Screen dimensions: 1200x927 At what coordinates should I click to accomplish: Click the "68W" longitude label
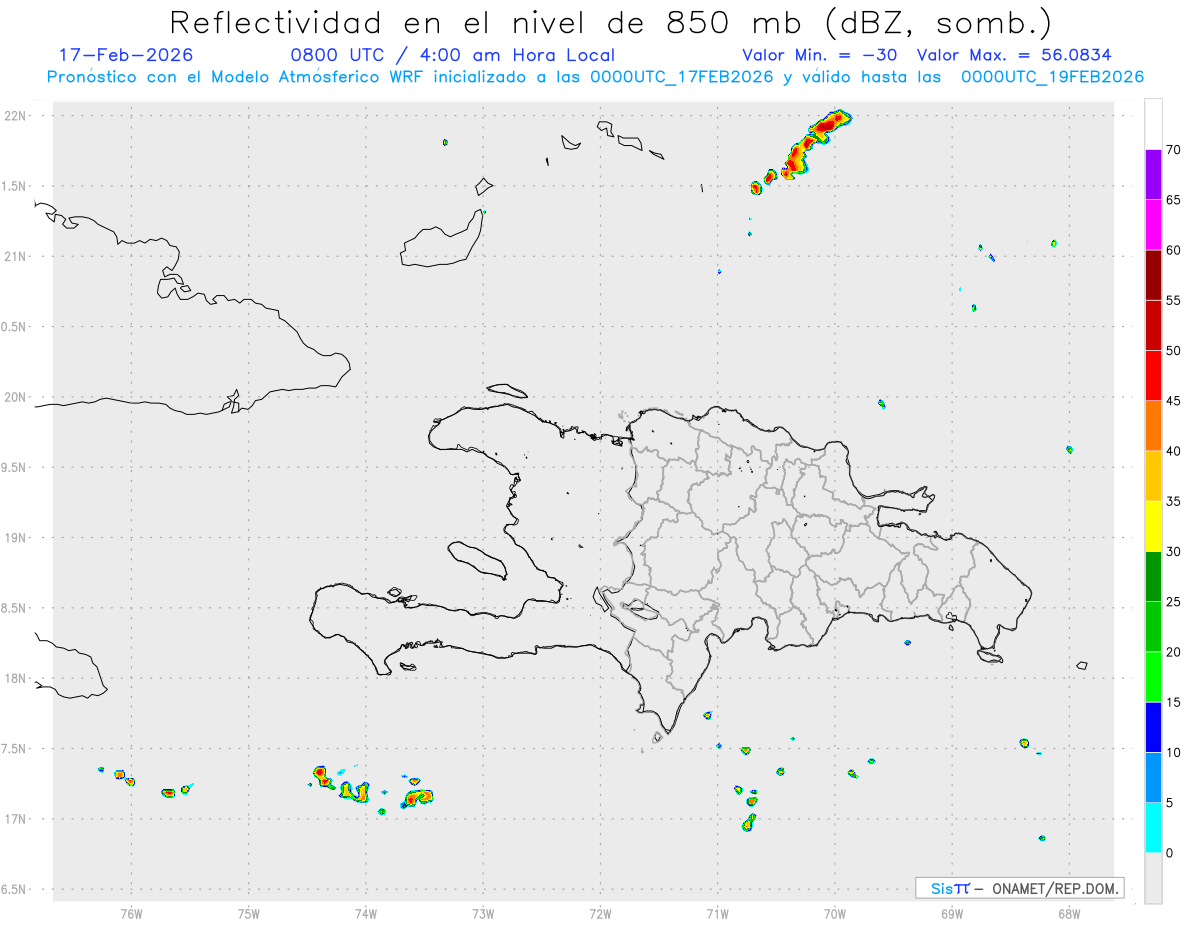[1069, 913]
